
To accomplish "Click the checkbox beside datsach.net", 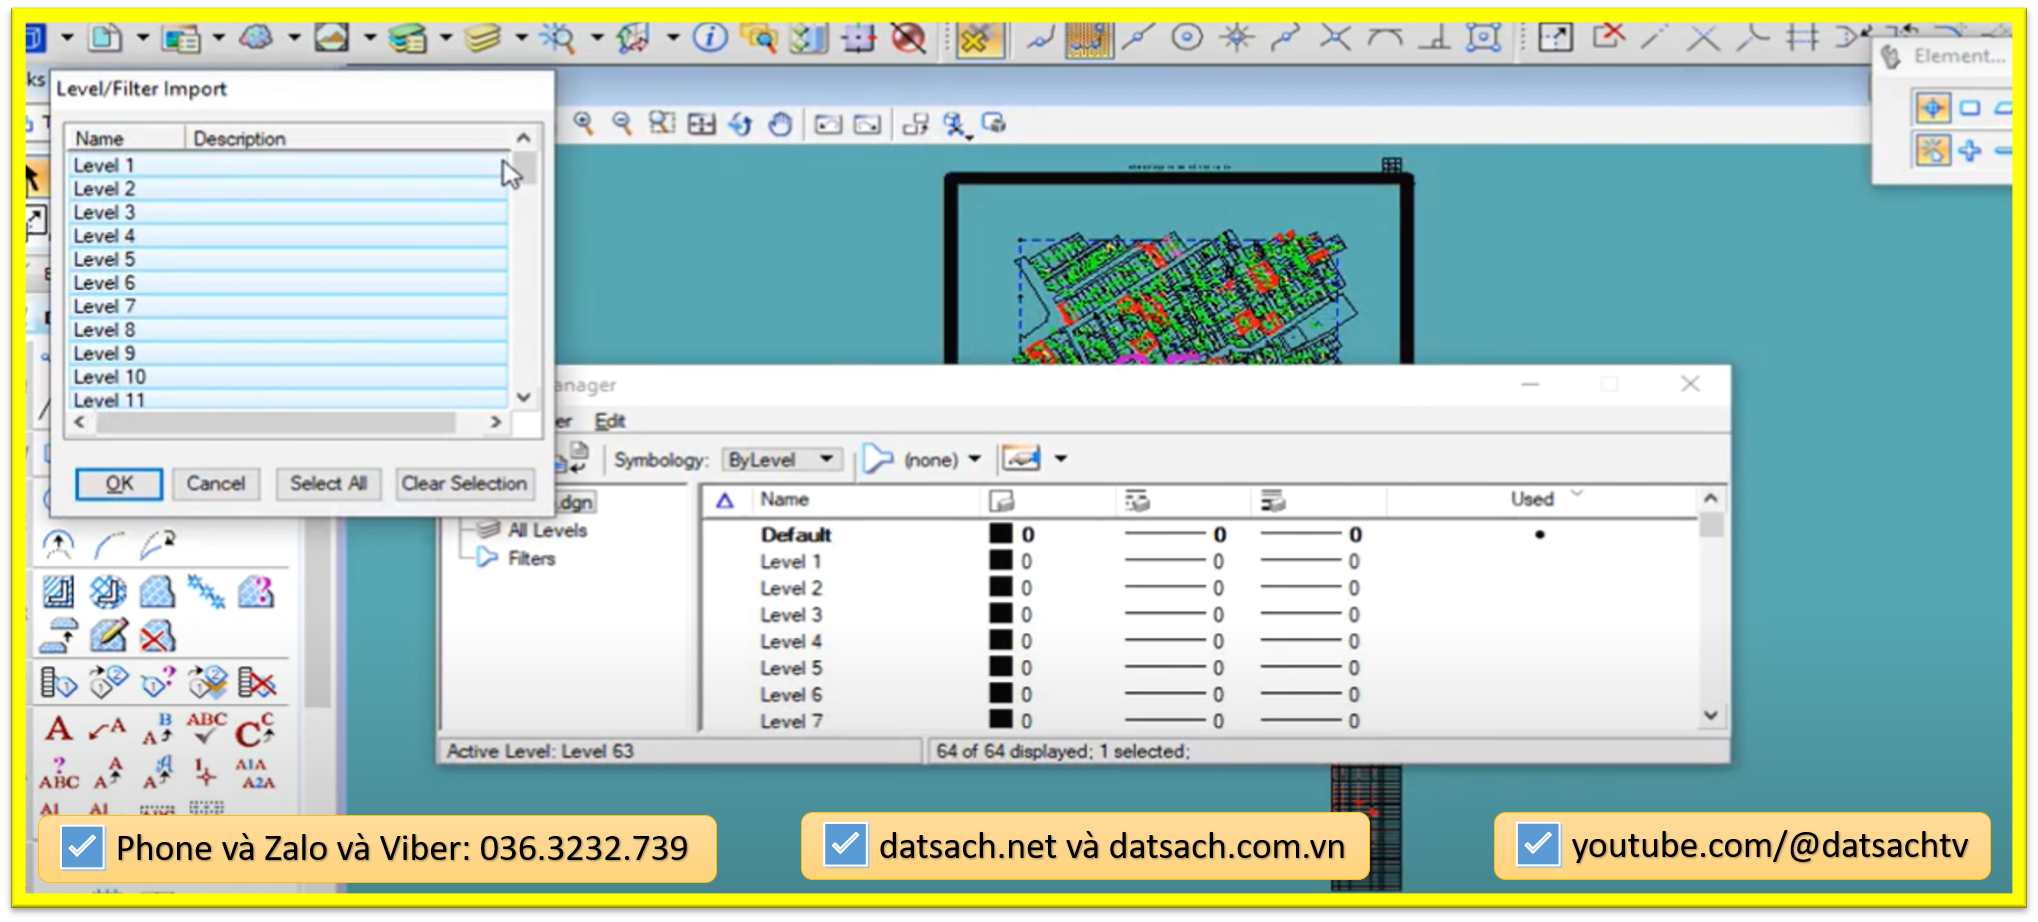I will (844, 846).
